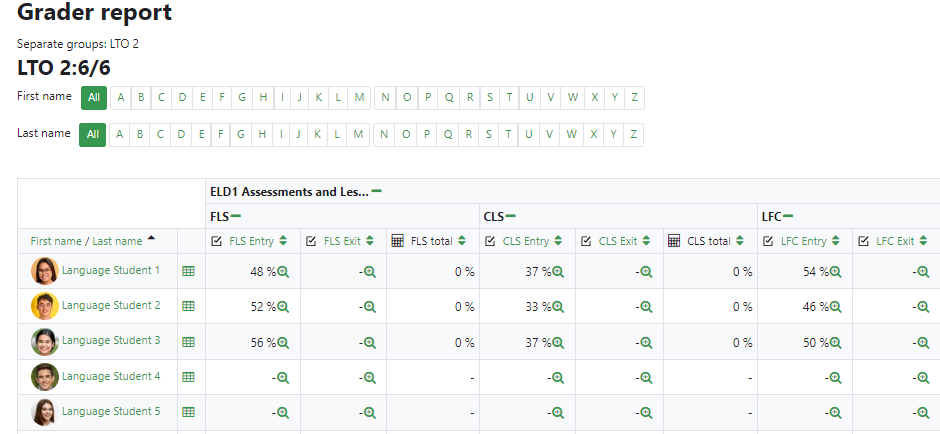940x434 pixels.
Task: Collapse the ELD1 Assessments and Lessons category
Action: pyautogui.click(x=377, y=191)
